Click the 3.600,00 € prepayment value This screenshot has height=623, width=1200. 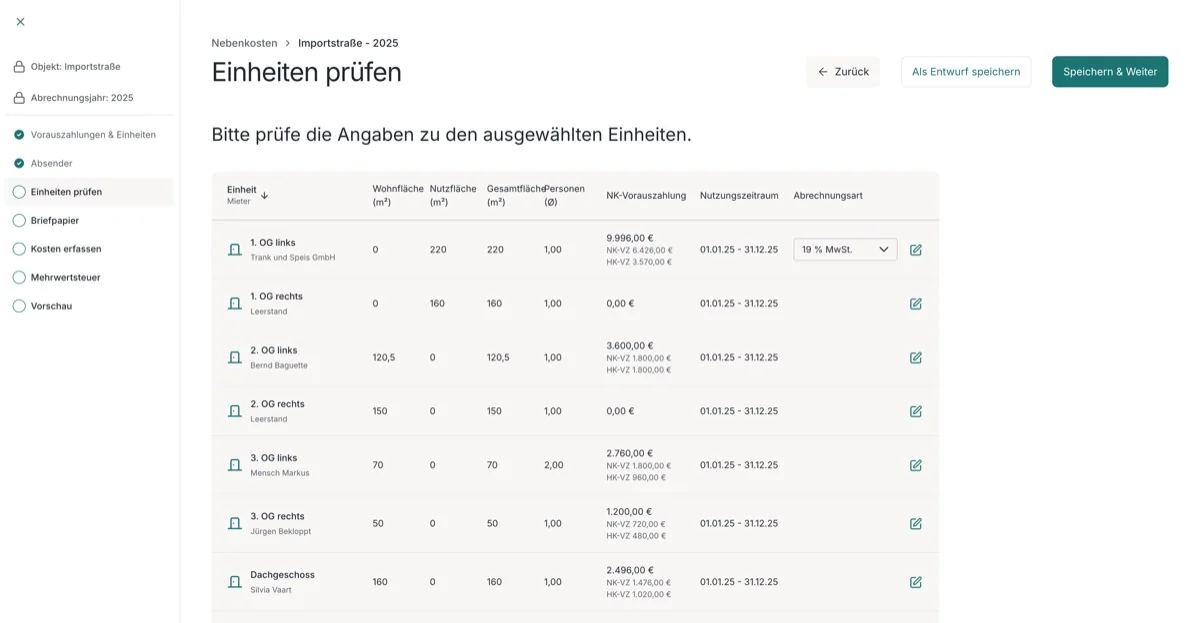click(630, 346)
